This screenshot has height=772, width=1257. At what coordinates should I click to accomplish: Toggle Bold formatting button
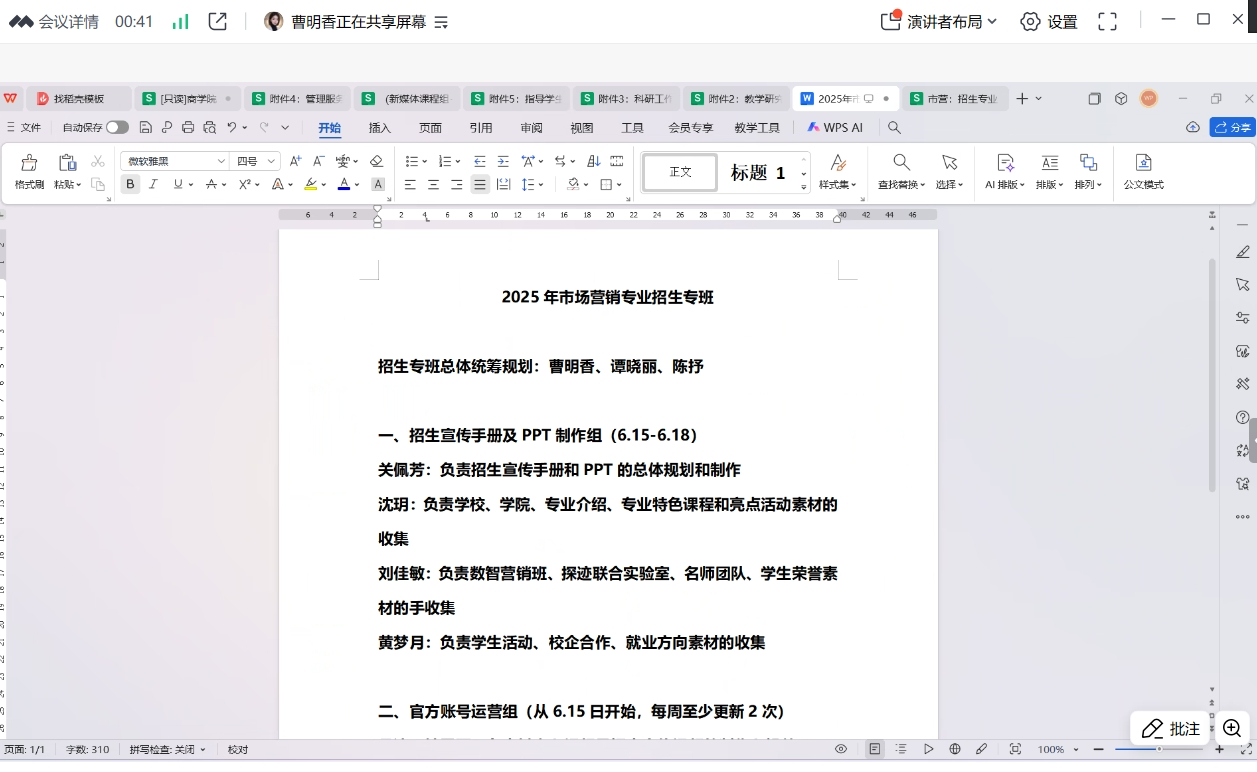point(130,185)
